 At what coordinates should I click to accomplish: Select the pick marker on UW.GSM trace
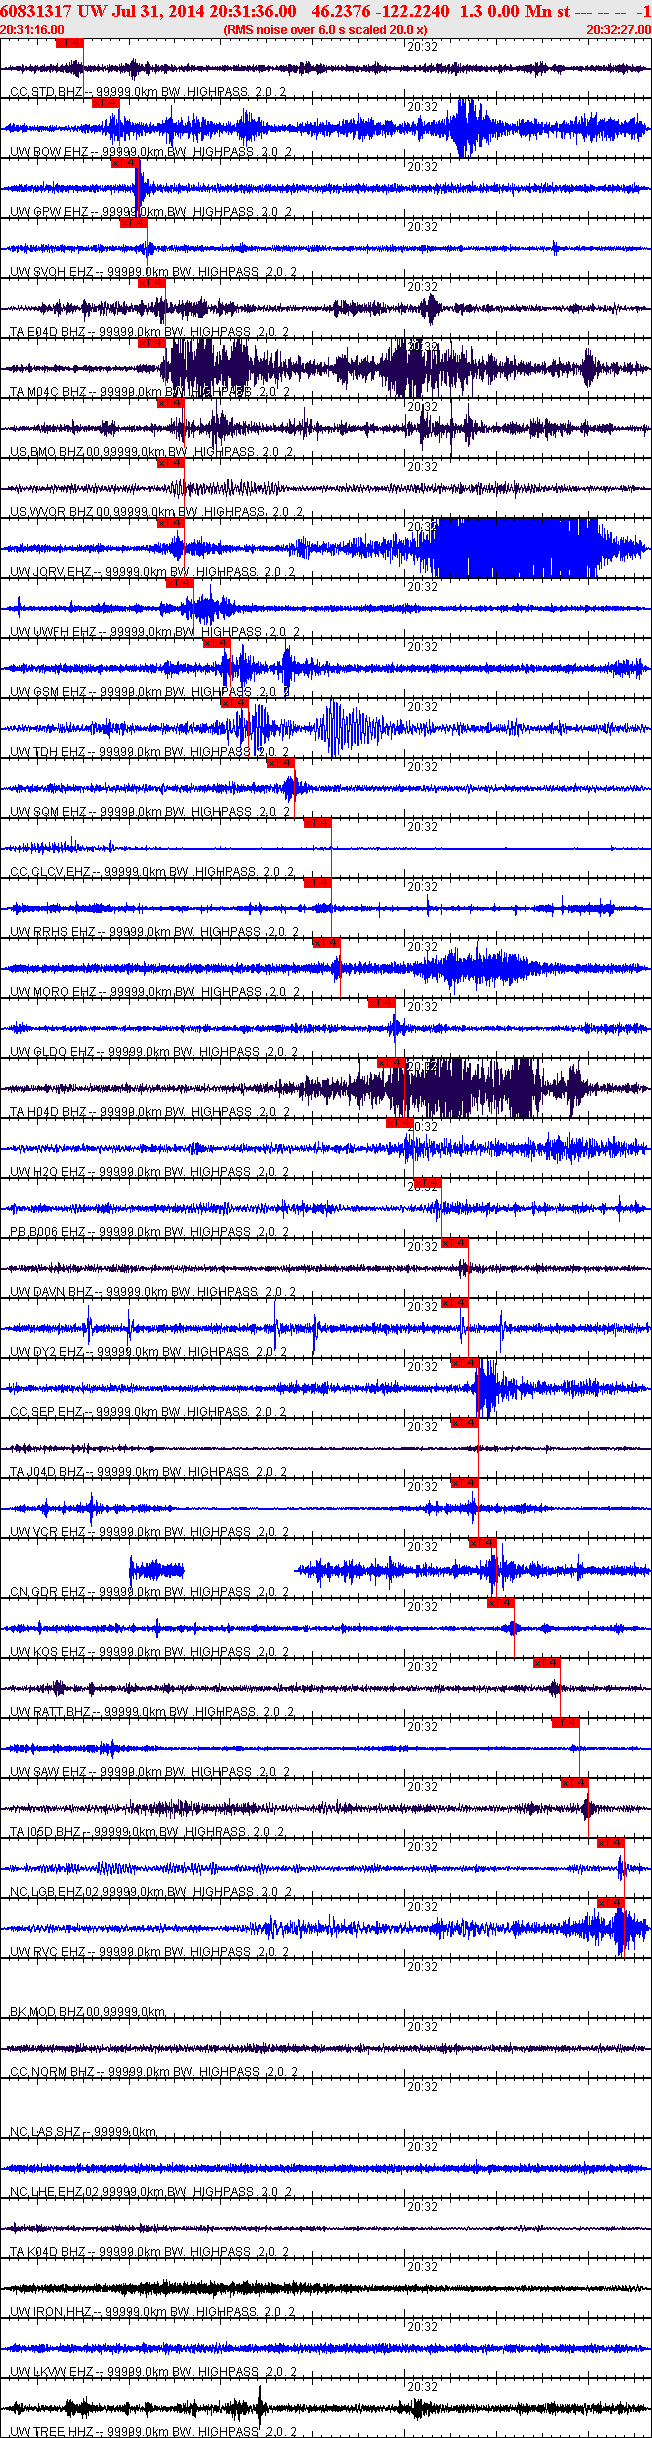pos(217,643)
